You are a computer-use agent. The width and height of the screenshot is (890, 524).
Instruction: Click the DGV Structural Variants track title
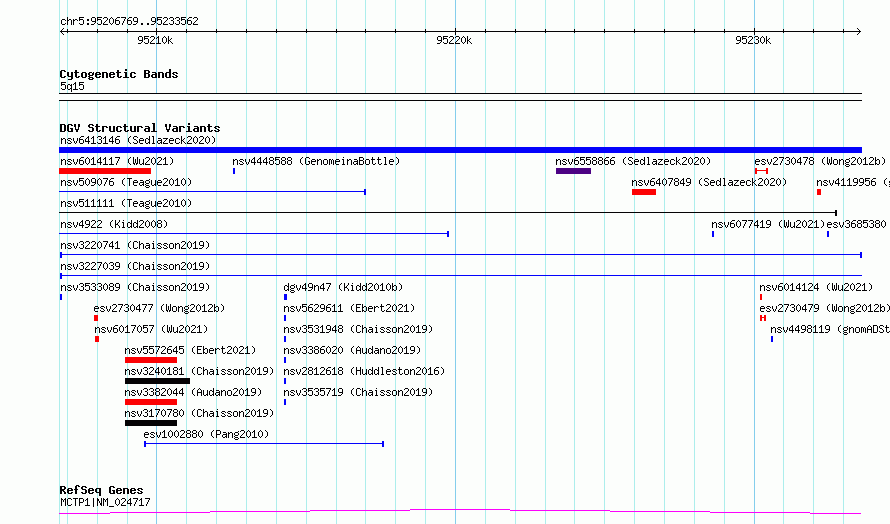click(x=140, y=128)
